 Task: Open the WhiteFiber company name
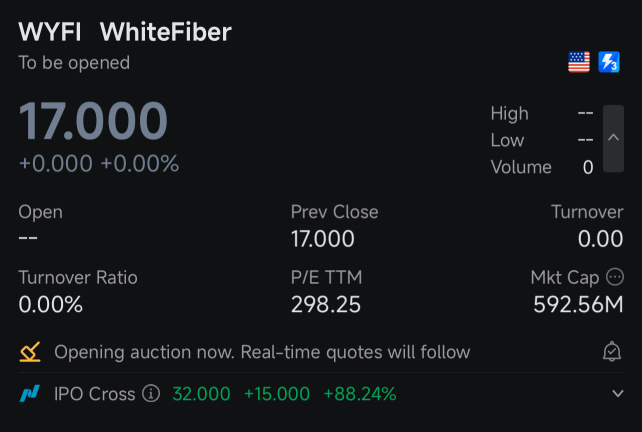[x=166, y=32]
